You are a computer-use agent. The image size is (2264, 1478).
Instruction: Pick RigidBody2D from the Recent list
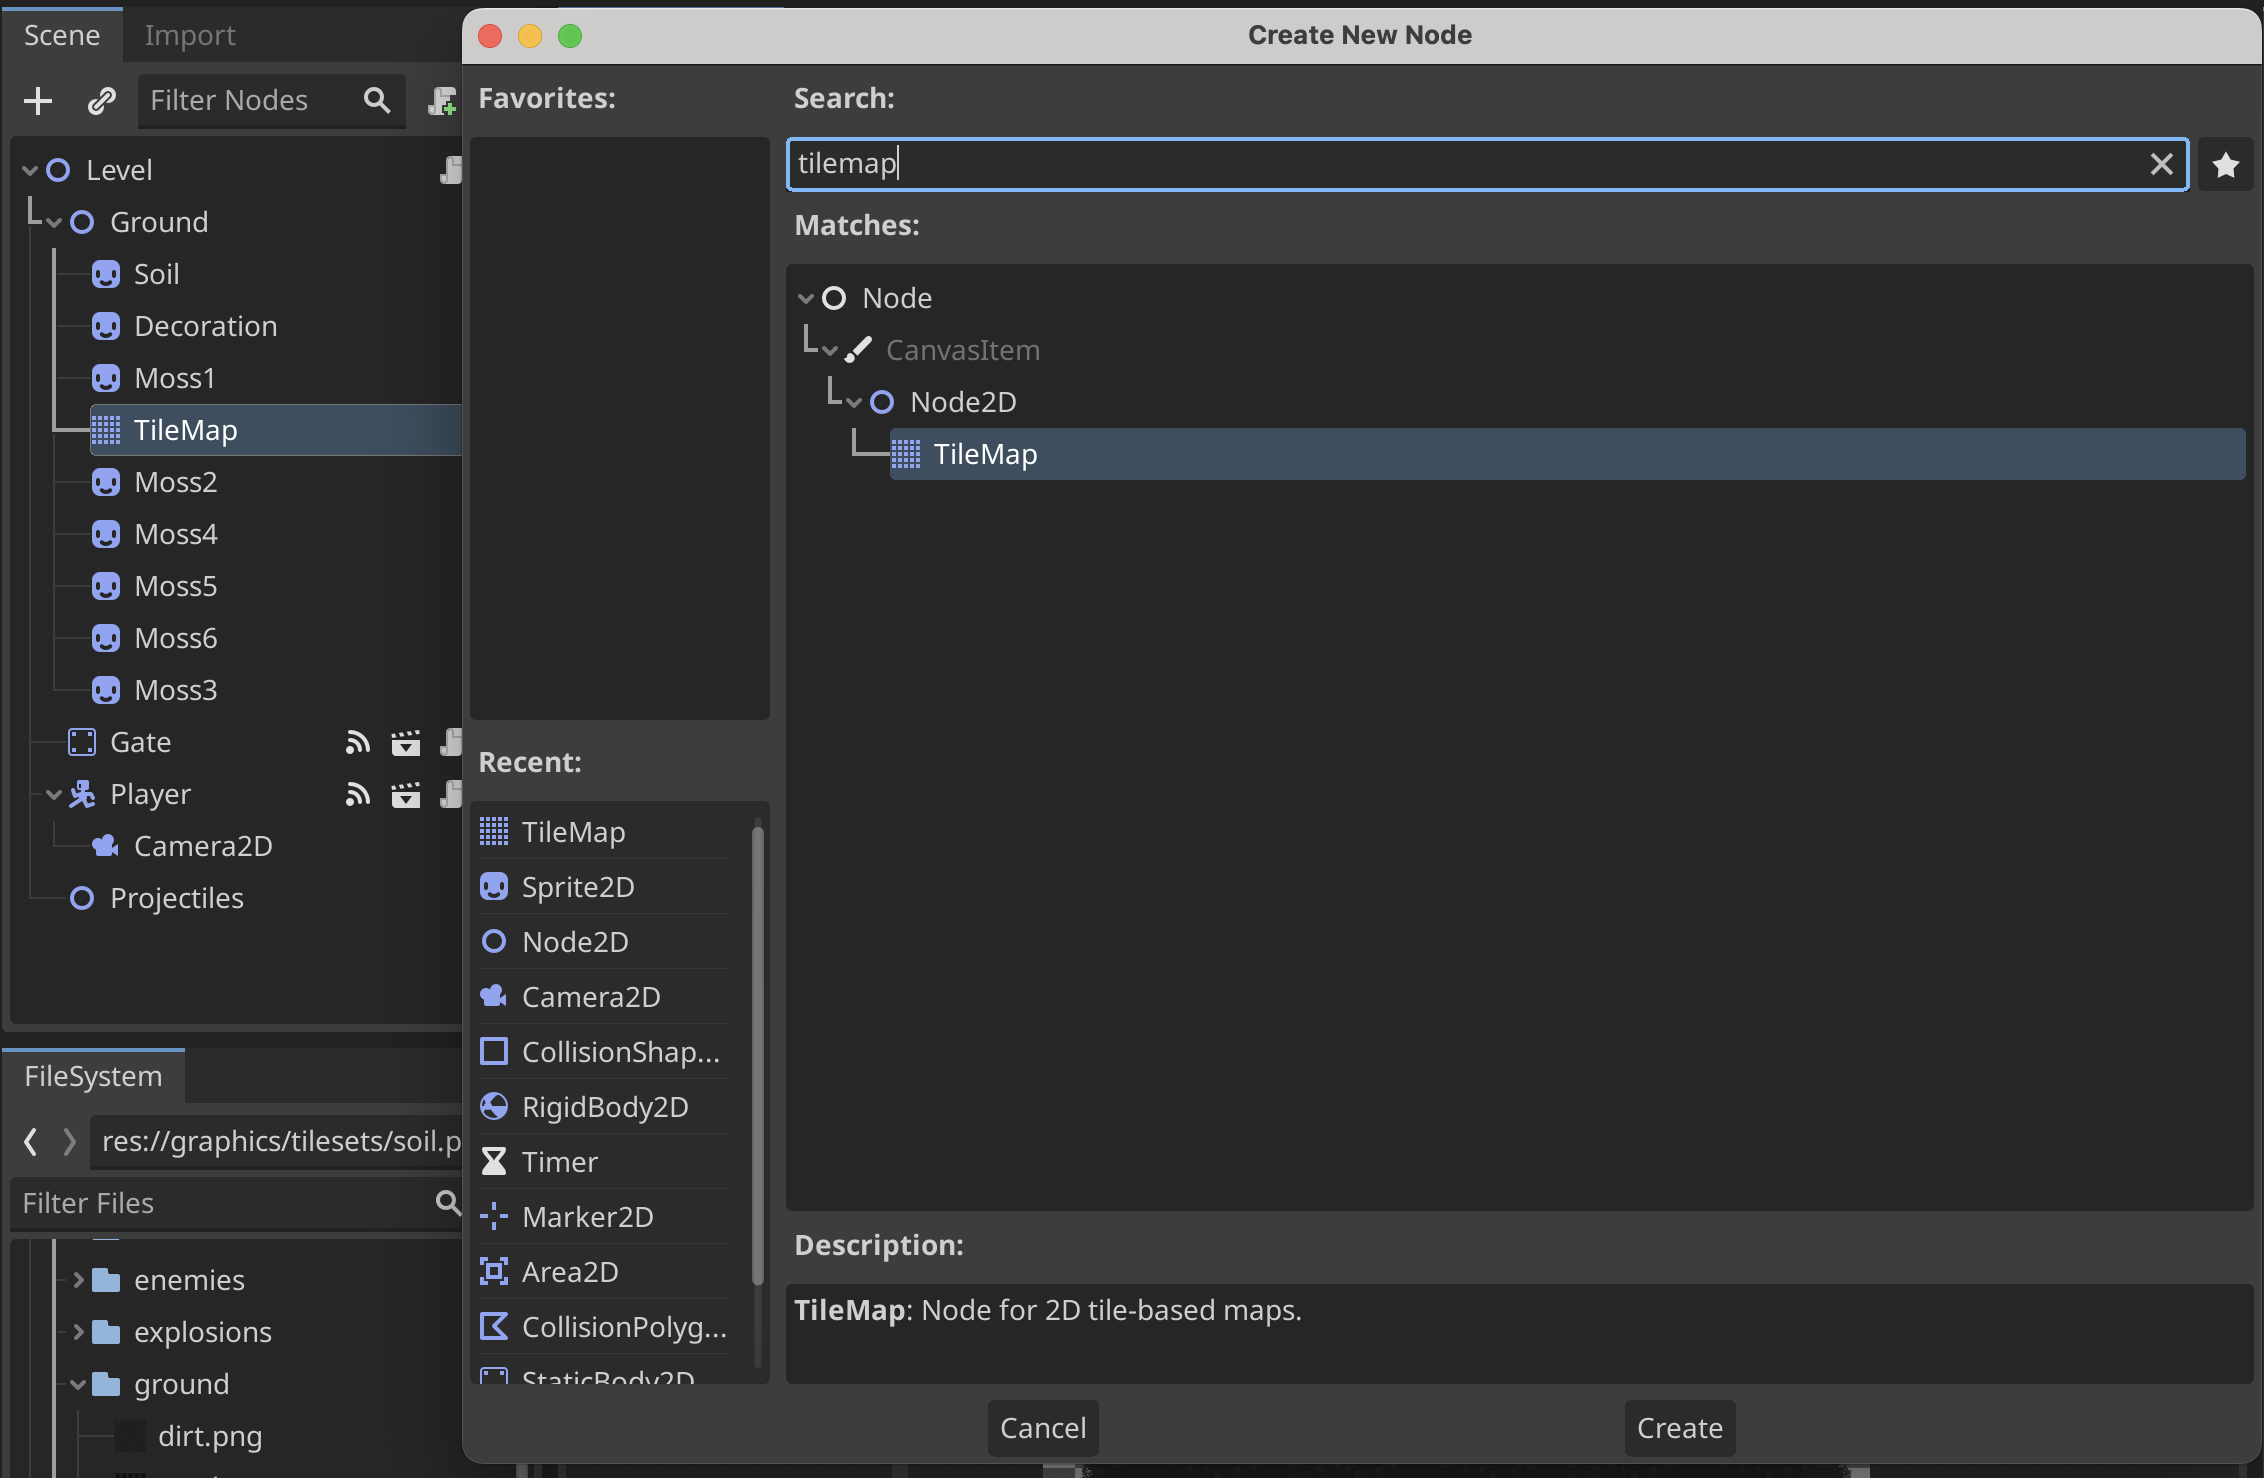[605, 1107]
